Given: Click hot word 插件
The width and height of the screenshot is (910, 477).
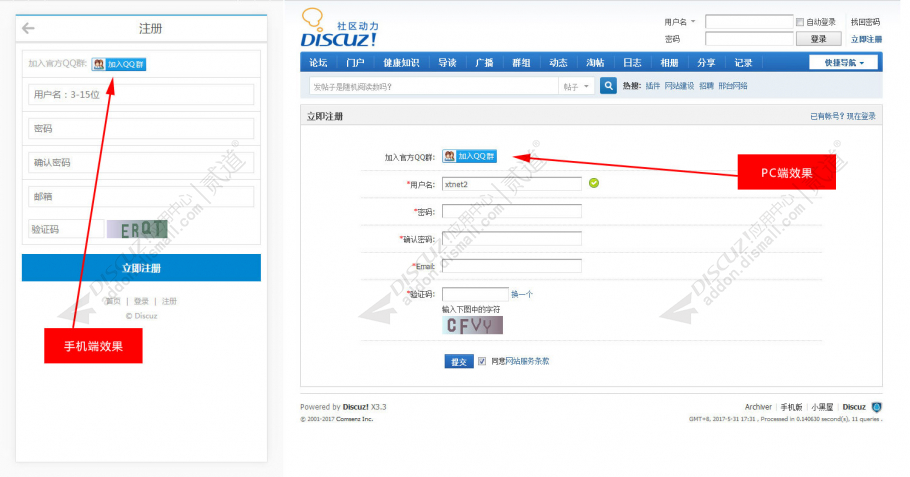Looking at the screenshot, I should 653,86.
